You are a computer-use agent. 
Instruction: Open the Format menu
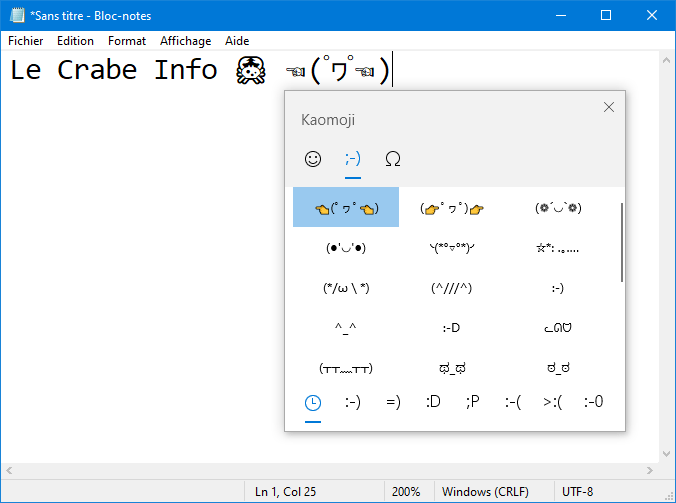(x=127, y=41)
